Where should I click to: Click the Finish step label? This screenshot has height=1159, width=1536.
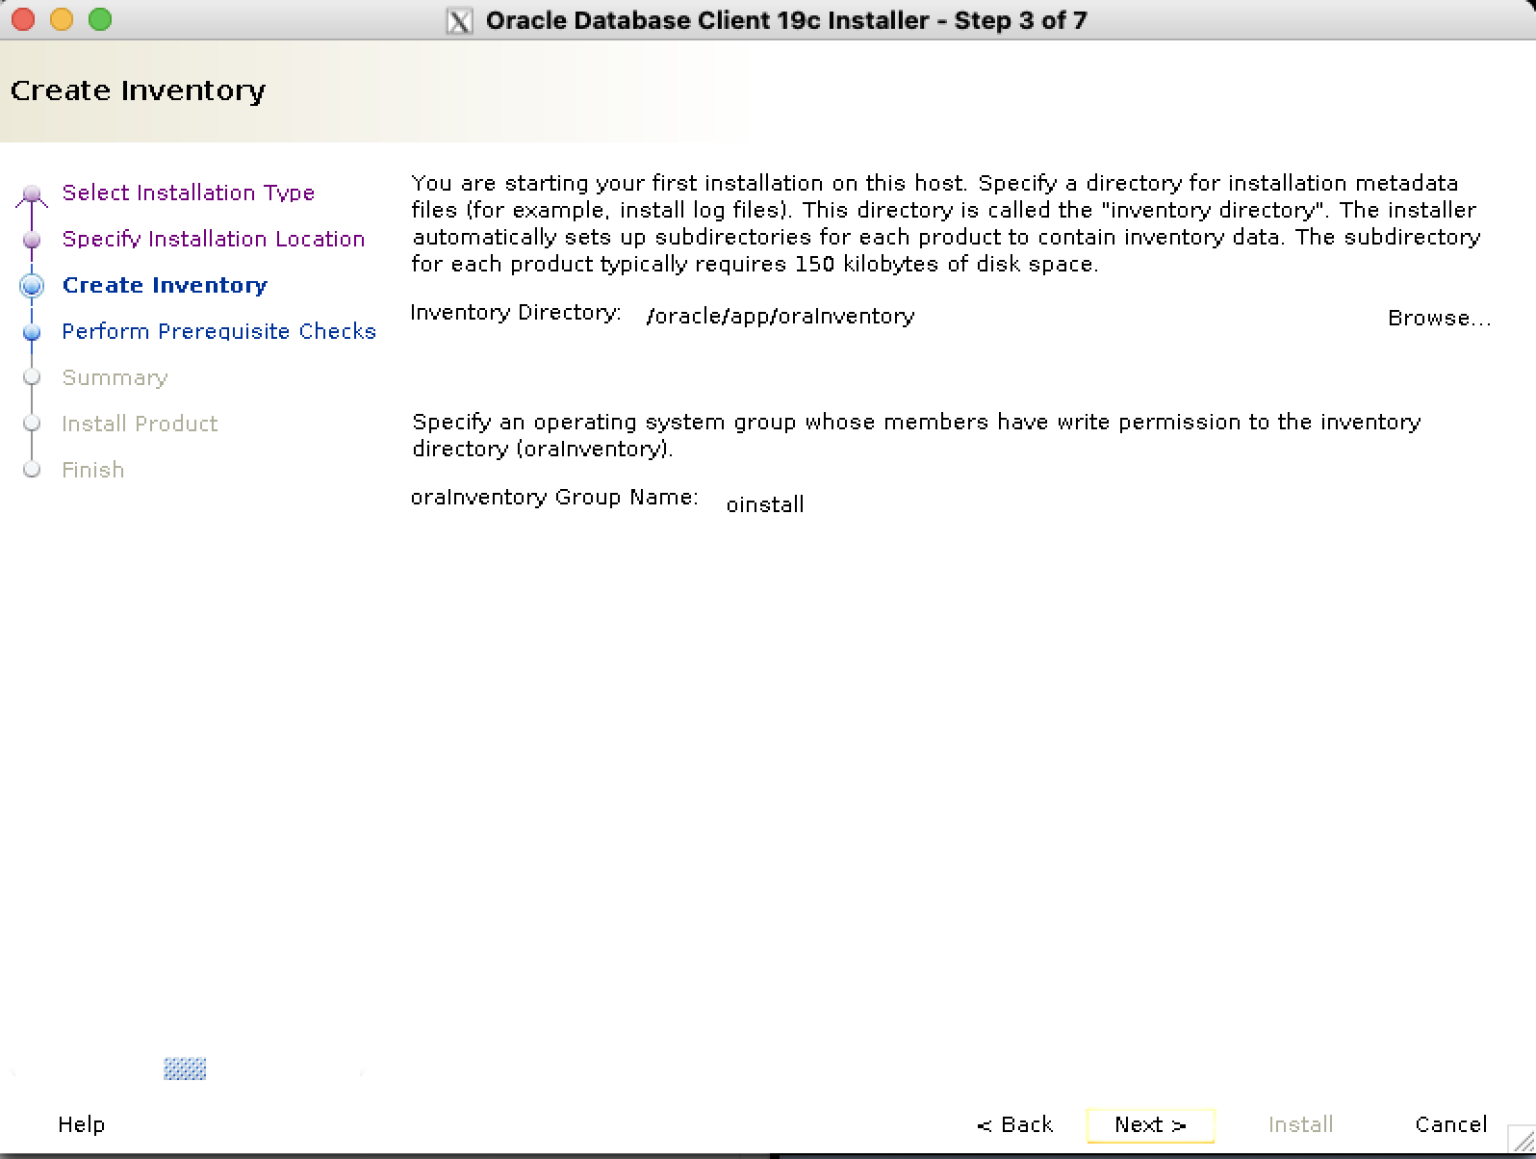coord(93,470)
